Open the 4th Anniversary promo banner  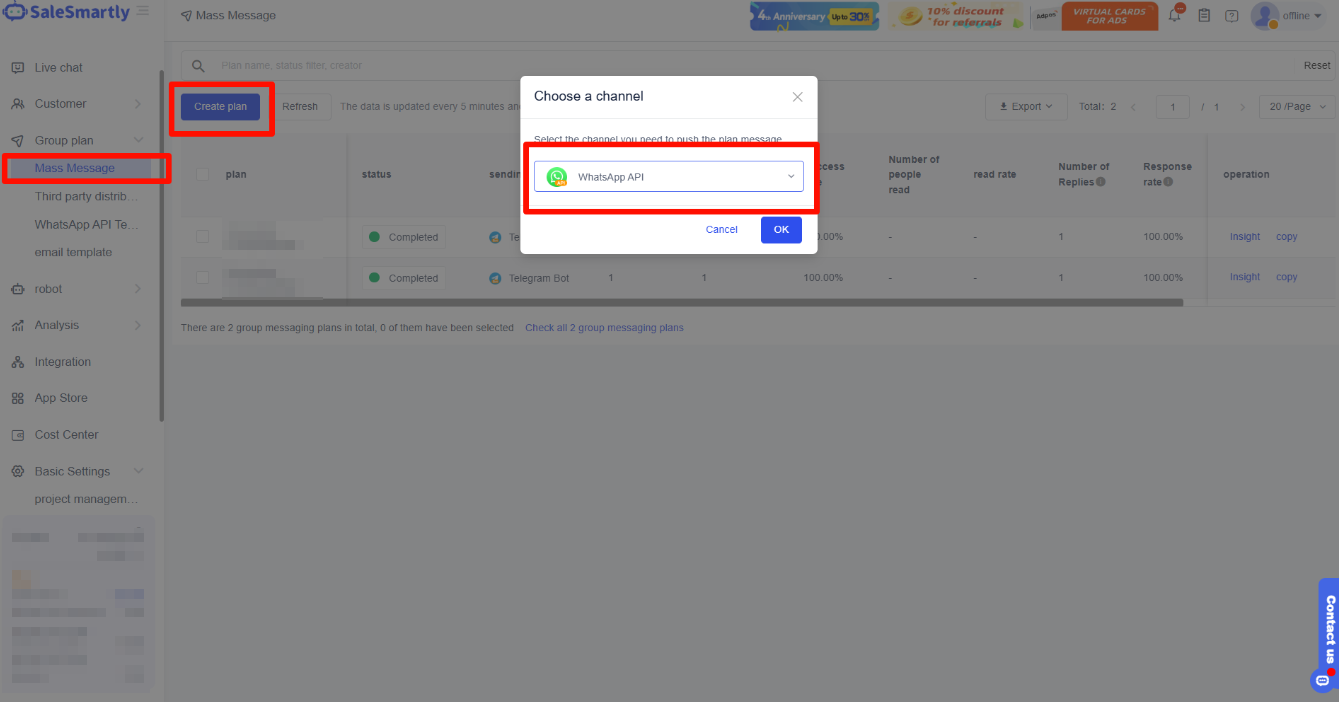tap(814, 15)
